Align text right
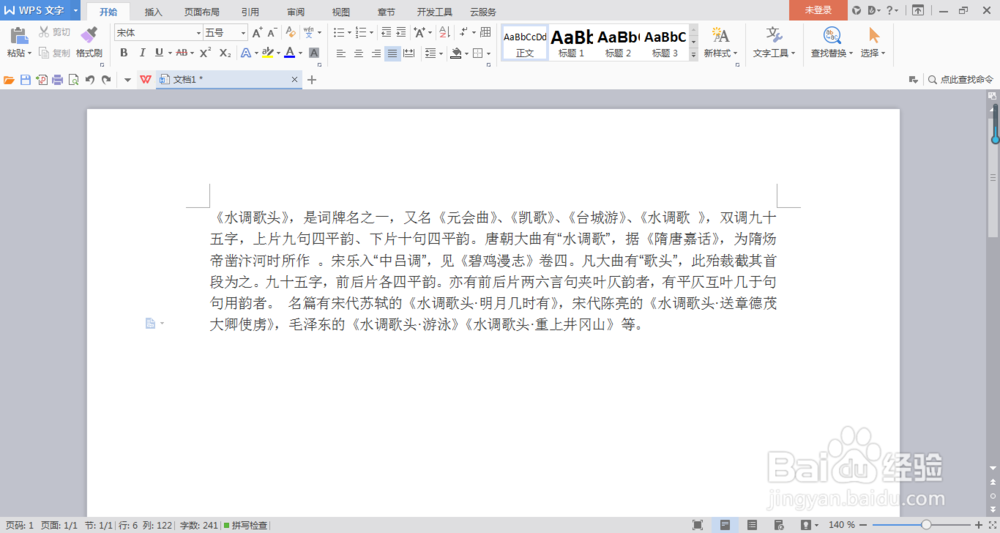This screenshot has width=1000, height=533. [376, 54]
